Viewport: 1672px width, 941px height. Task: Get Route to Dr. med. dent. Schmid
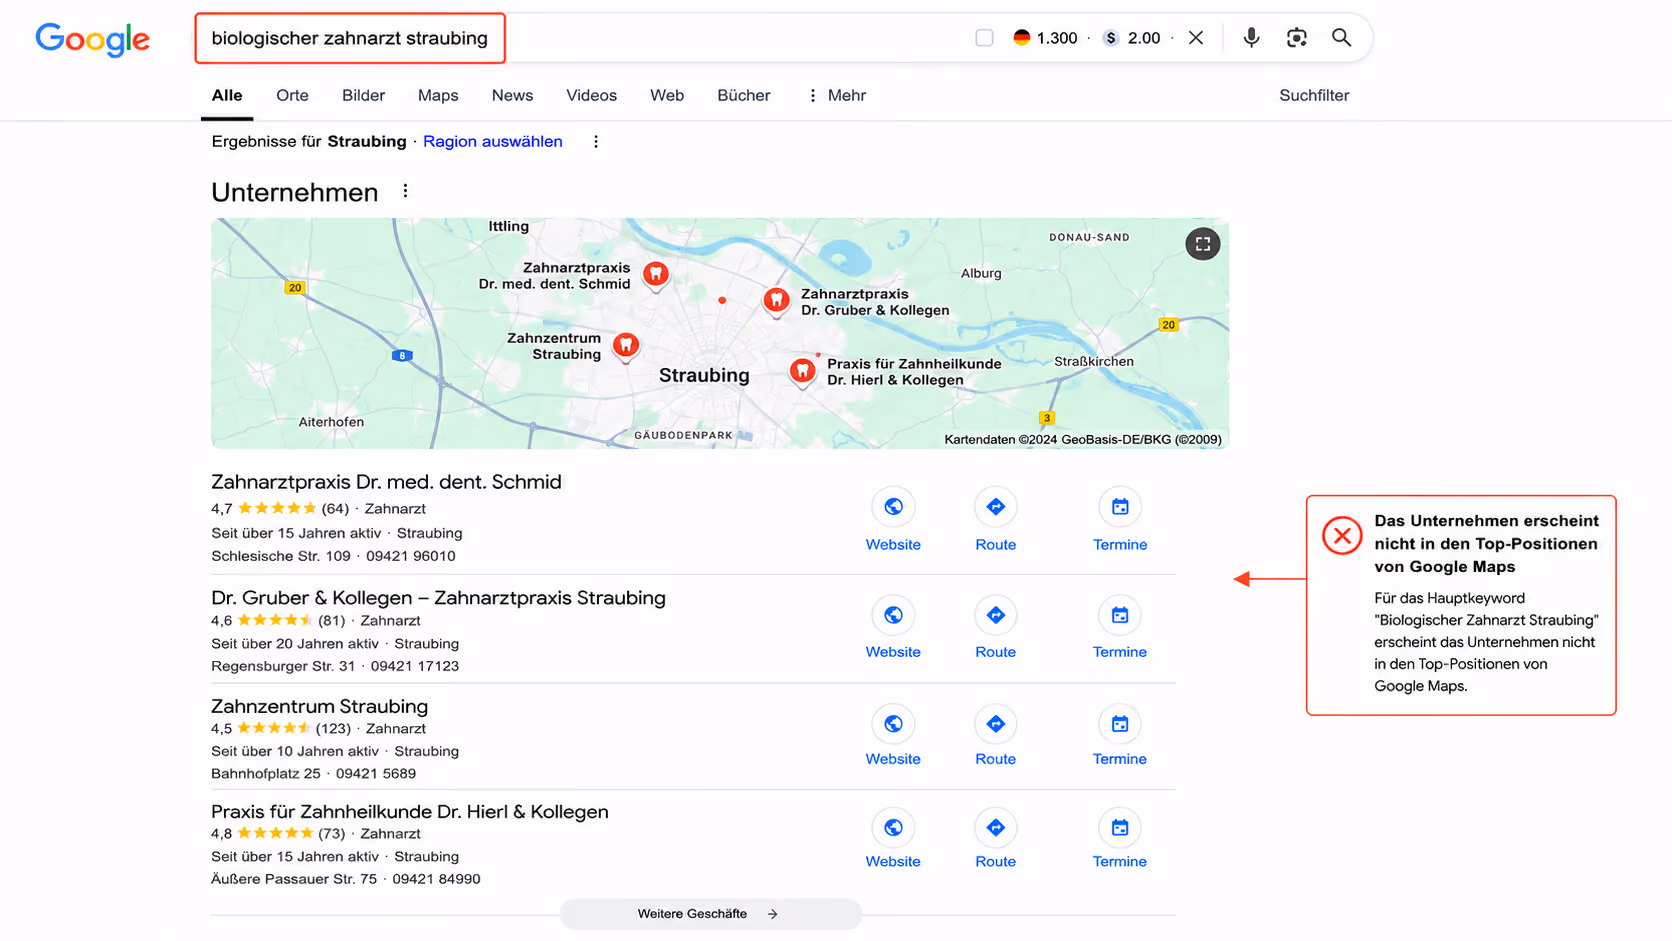click(995, 520)
